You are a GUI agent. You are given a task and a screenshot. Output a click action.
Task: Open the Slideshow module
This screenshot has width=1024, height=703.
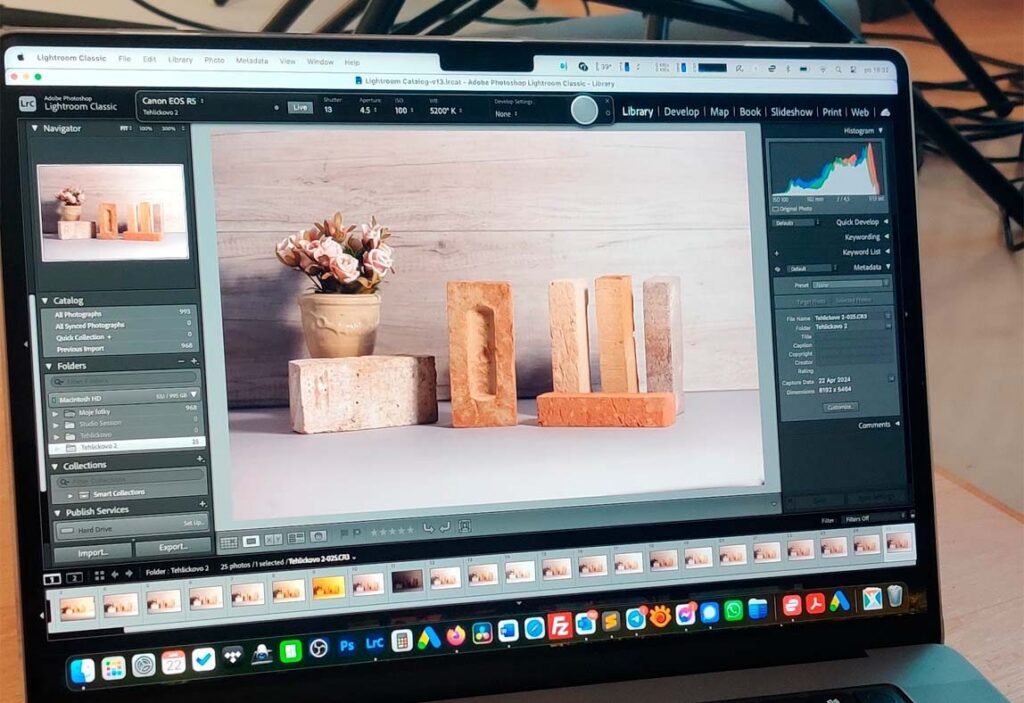792,112
